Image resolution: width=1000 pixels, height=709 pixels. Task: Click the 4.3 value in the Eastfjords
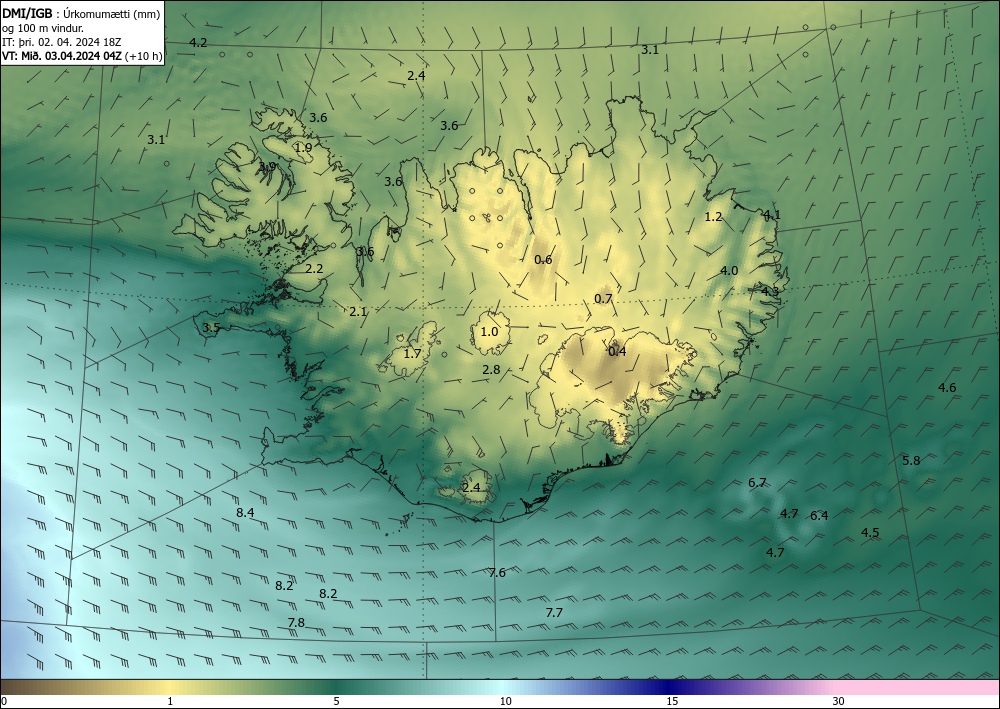(x=770, y=291)
